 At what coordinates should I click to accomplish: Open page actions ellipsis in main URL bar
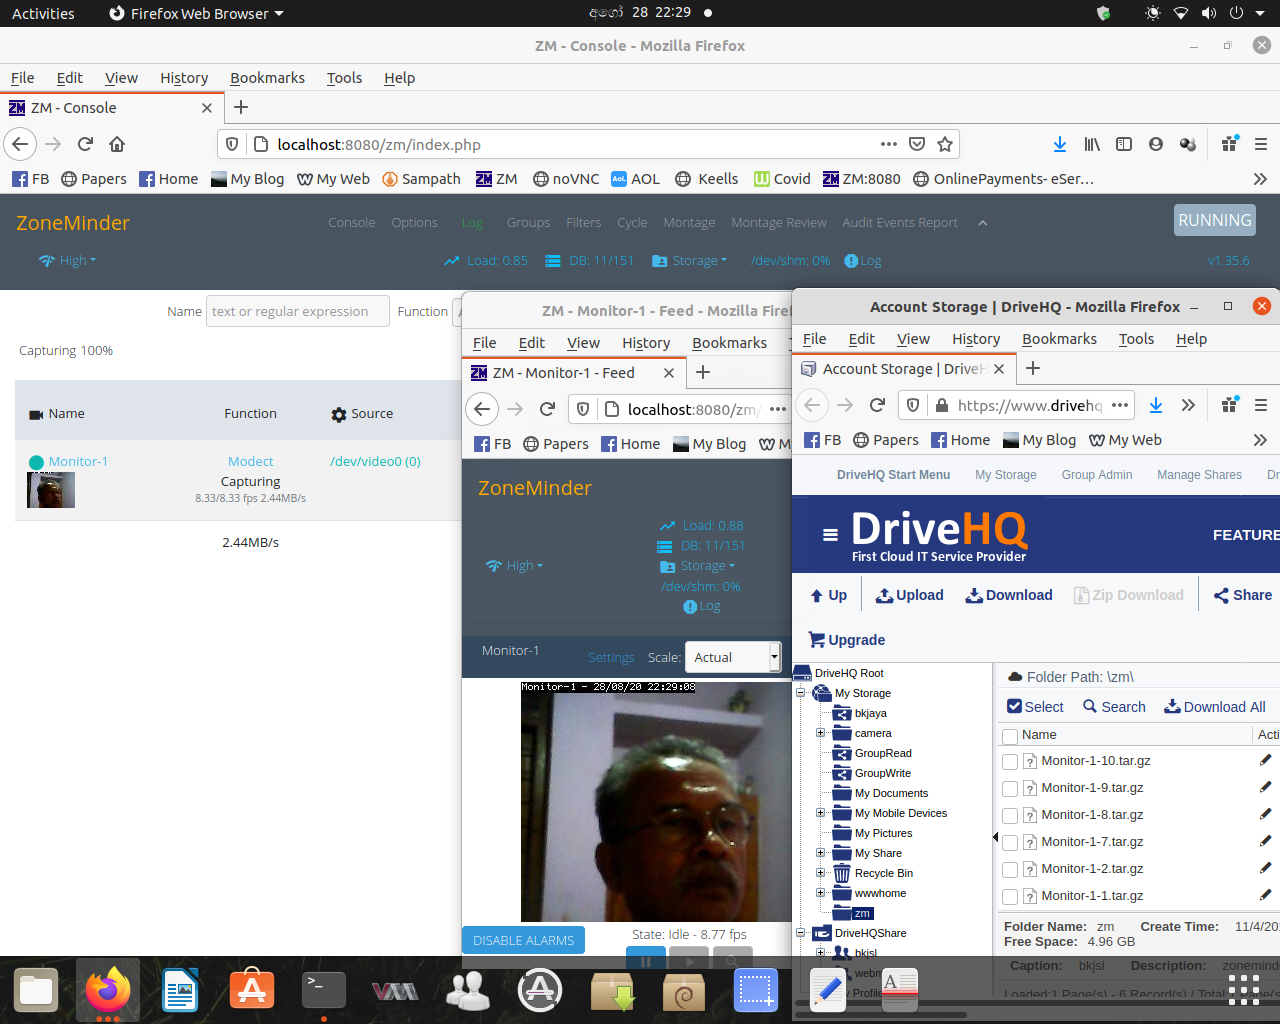889,144
